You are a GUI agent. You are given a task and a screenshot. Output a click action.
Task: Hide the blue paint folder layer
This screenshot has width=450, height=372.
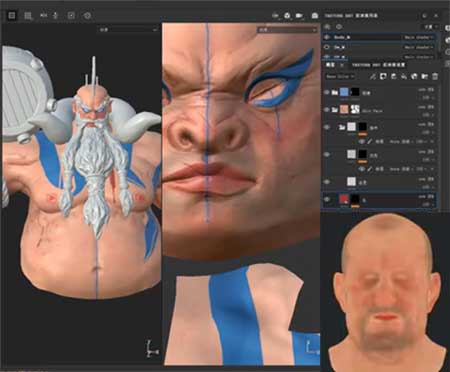pyautogui.click(x=327, y=92)
